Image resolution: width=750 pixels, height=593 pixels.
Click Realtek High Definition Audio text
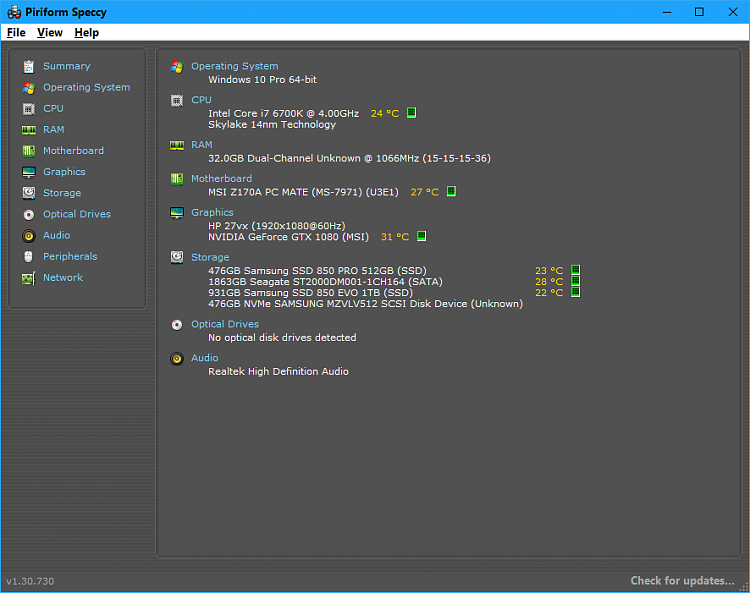(x=278, y=372)
